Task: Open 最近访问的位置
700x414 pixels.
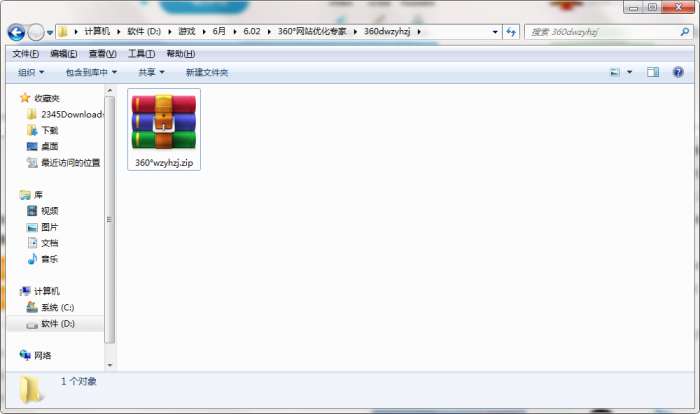Action: point(71,163)
